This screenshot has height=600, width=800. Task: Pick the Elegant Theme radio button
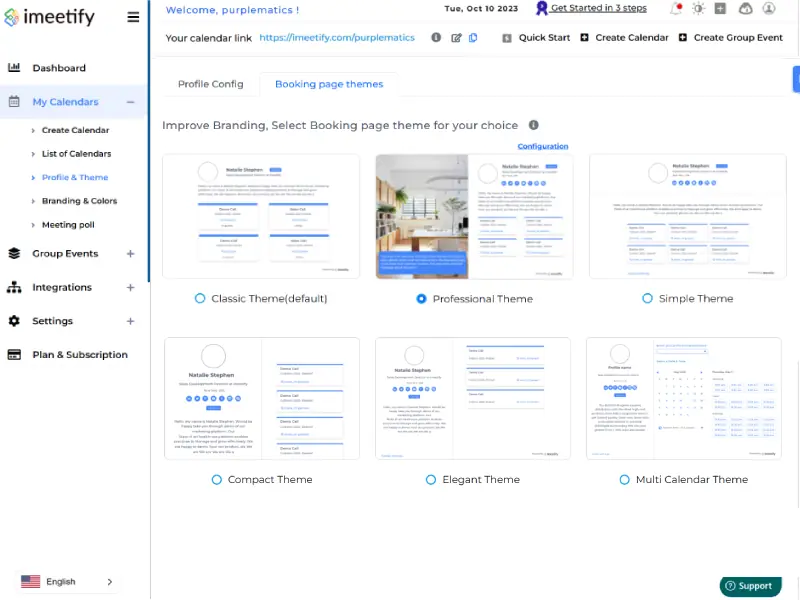click(431, 480)
